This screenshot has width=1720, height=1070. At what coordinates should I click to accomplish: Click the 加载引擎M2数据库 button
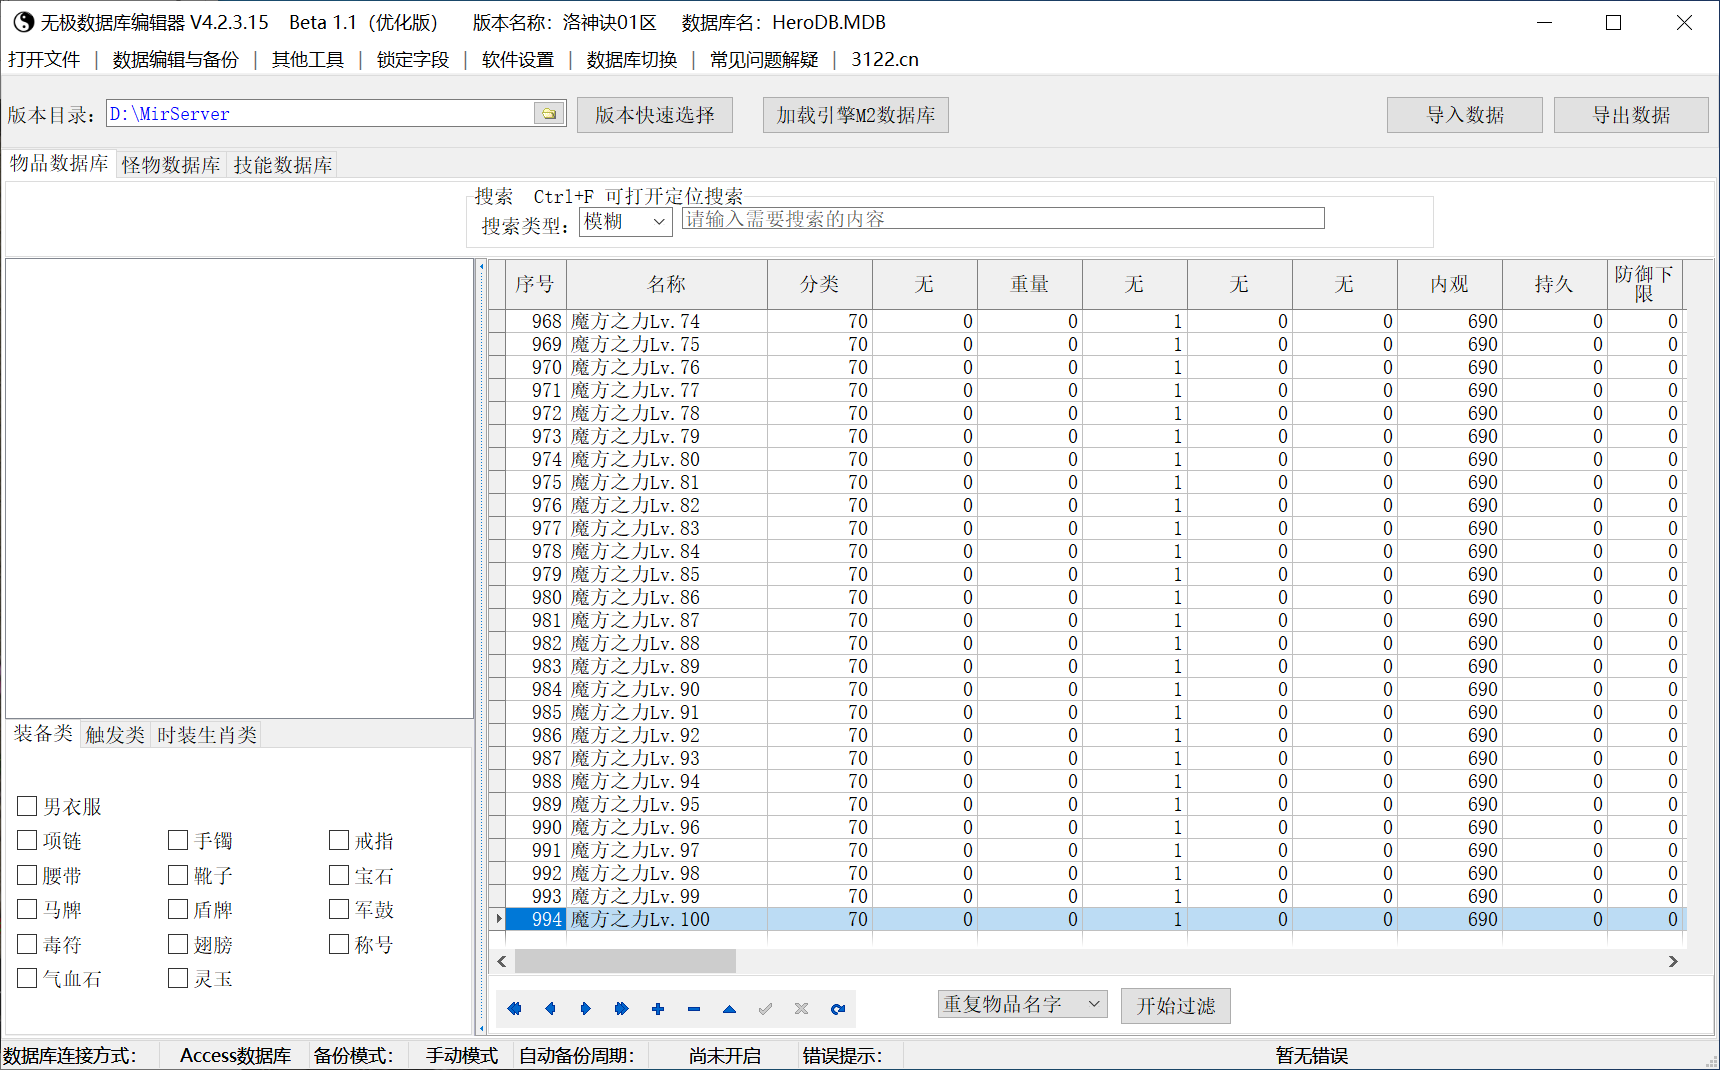point(856,115)
